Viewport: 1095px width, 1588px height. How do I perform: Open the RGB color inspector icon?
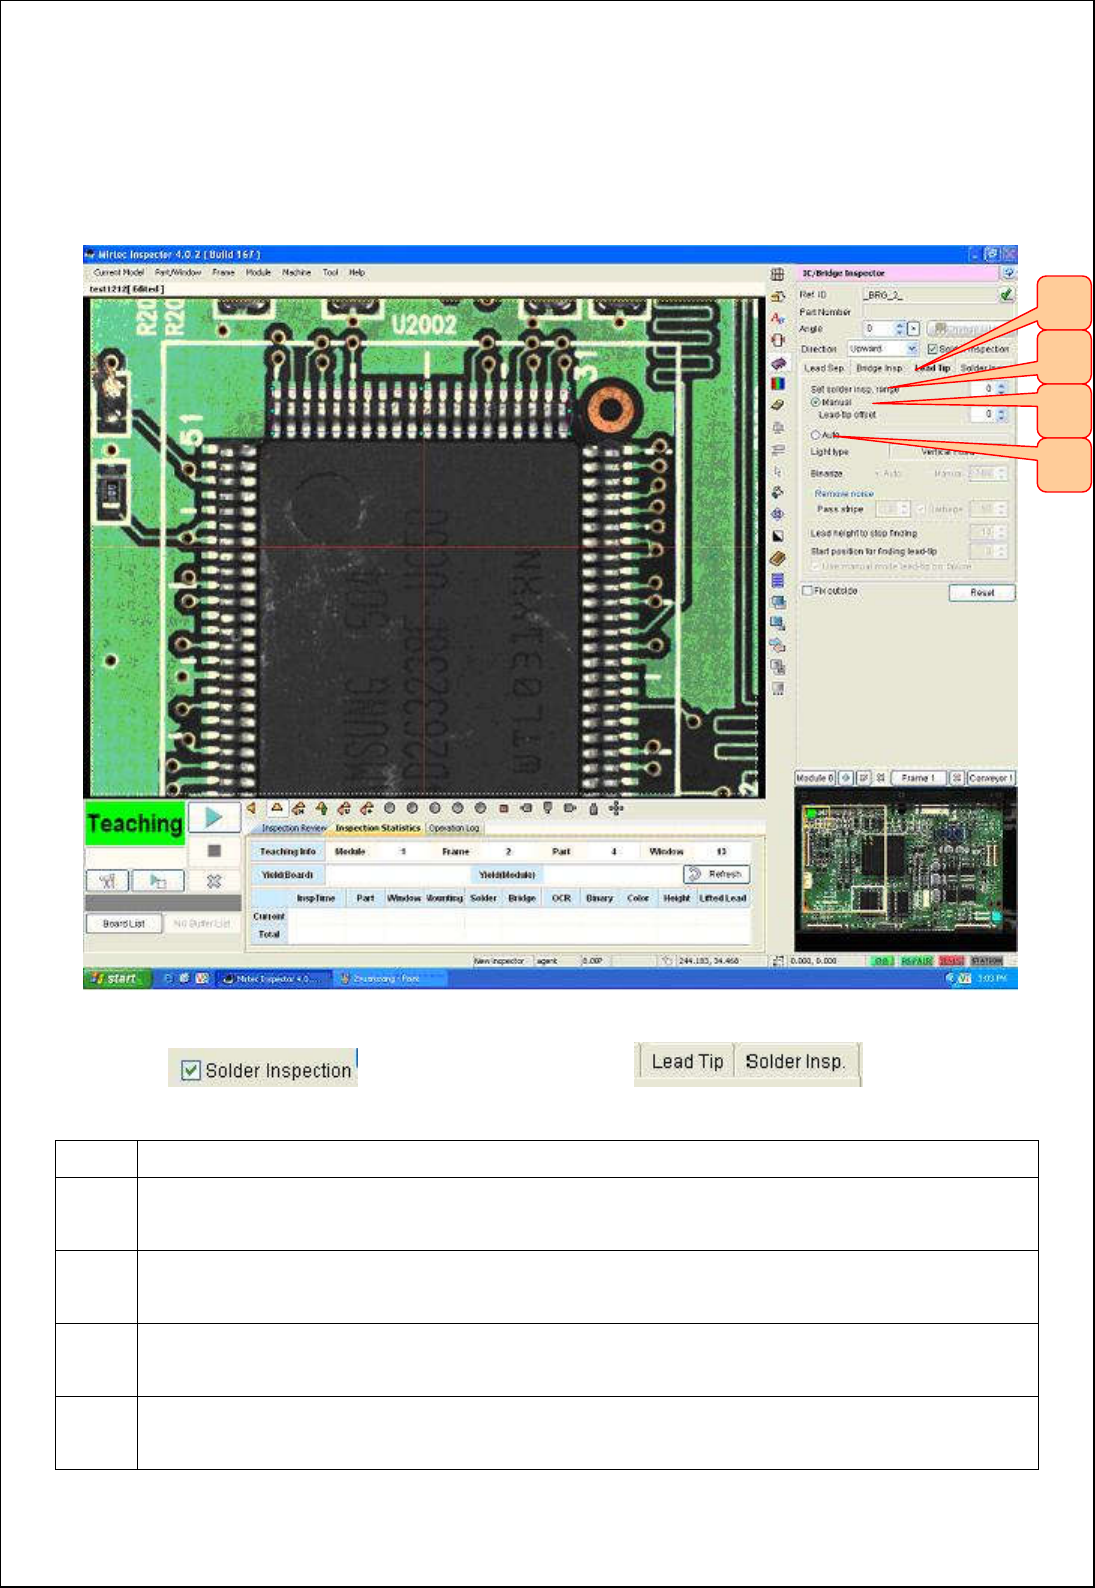777,384
